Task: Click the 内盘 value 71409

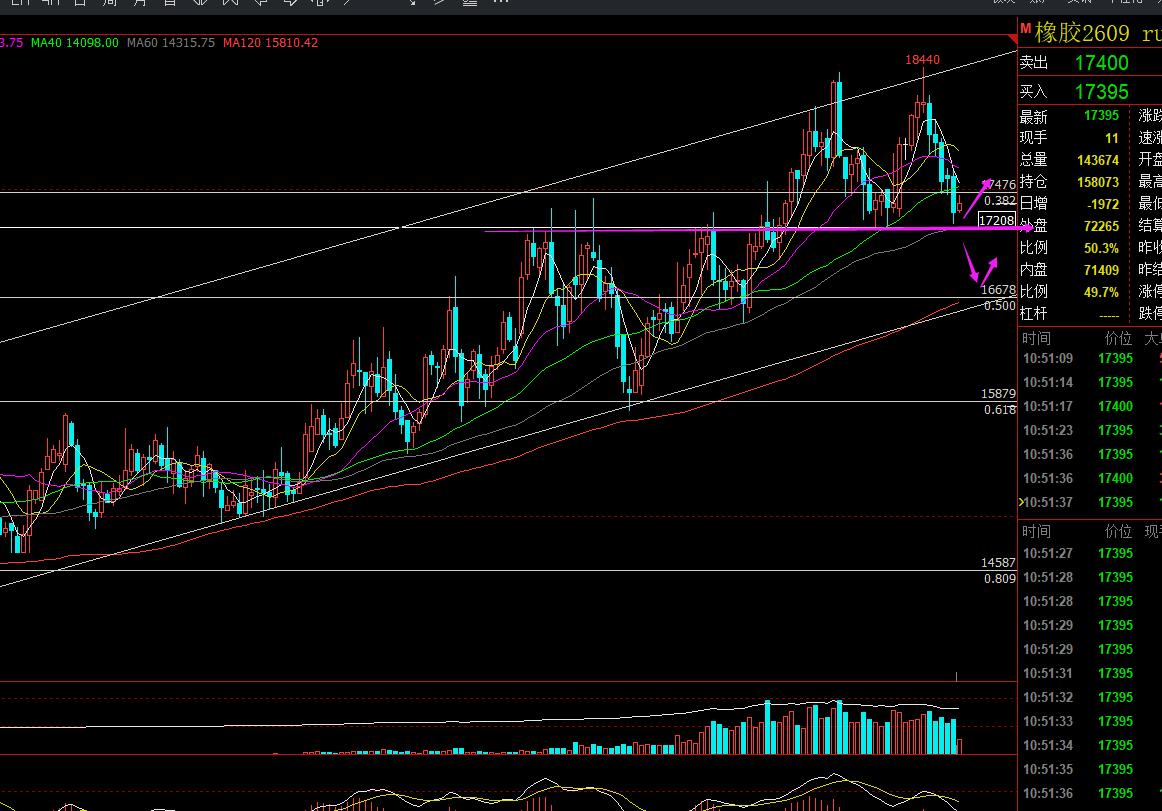Action: pyautogui.click(x=1101, y=271)
